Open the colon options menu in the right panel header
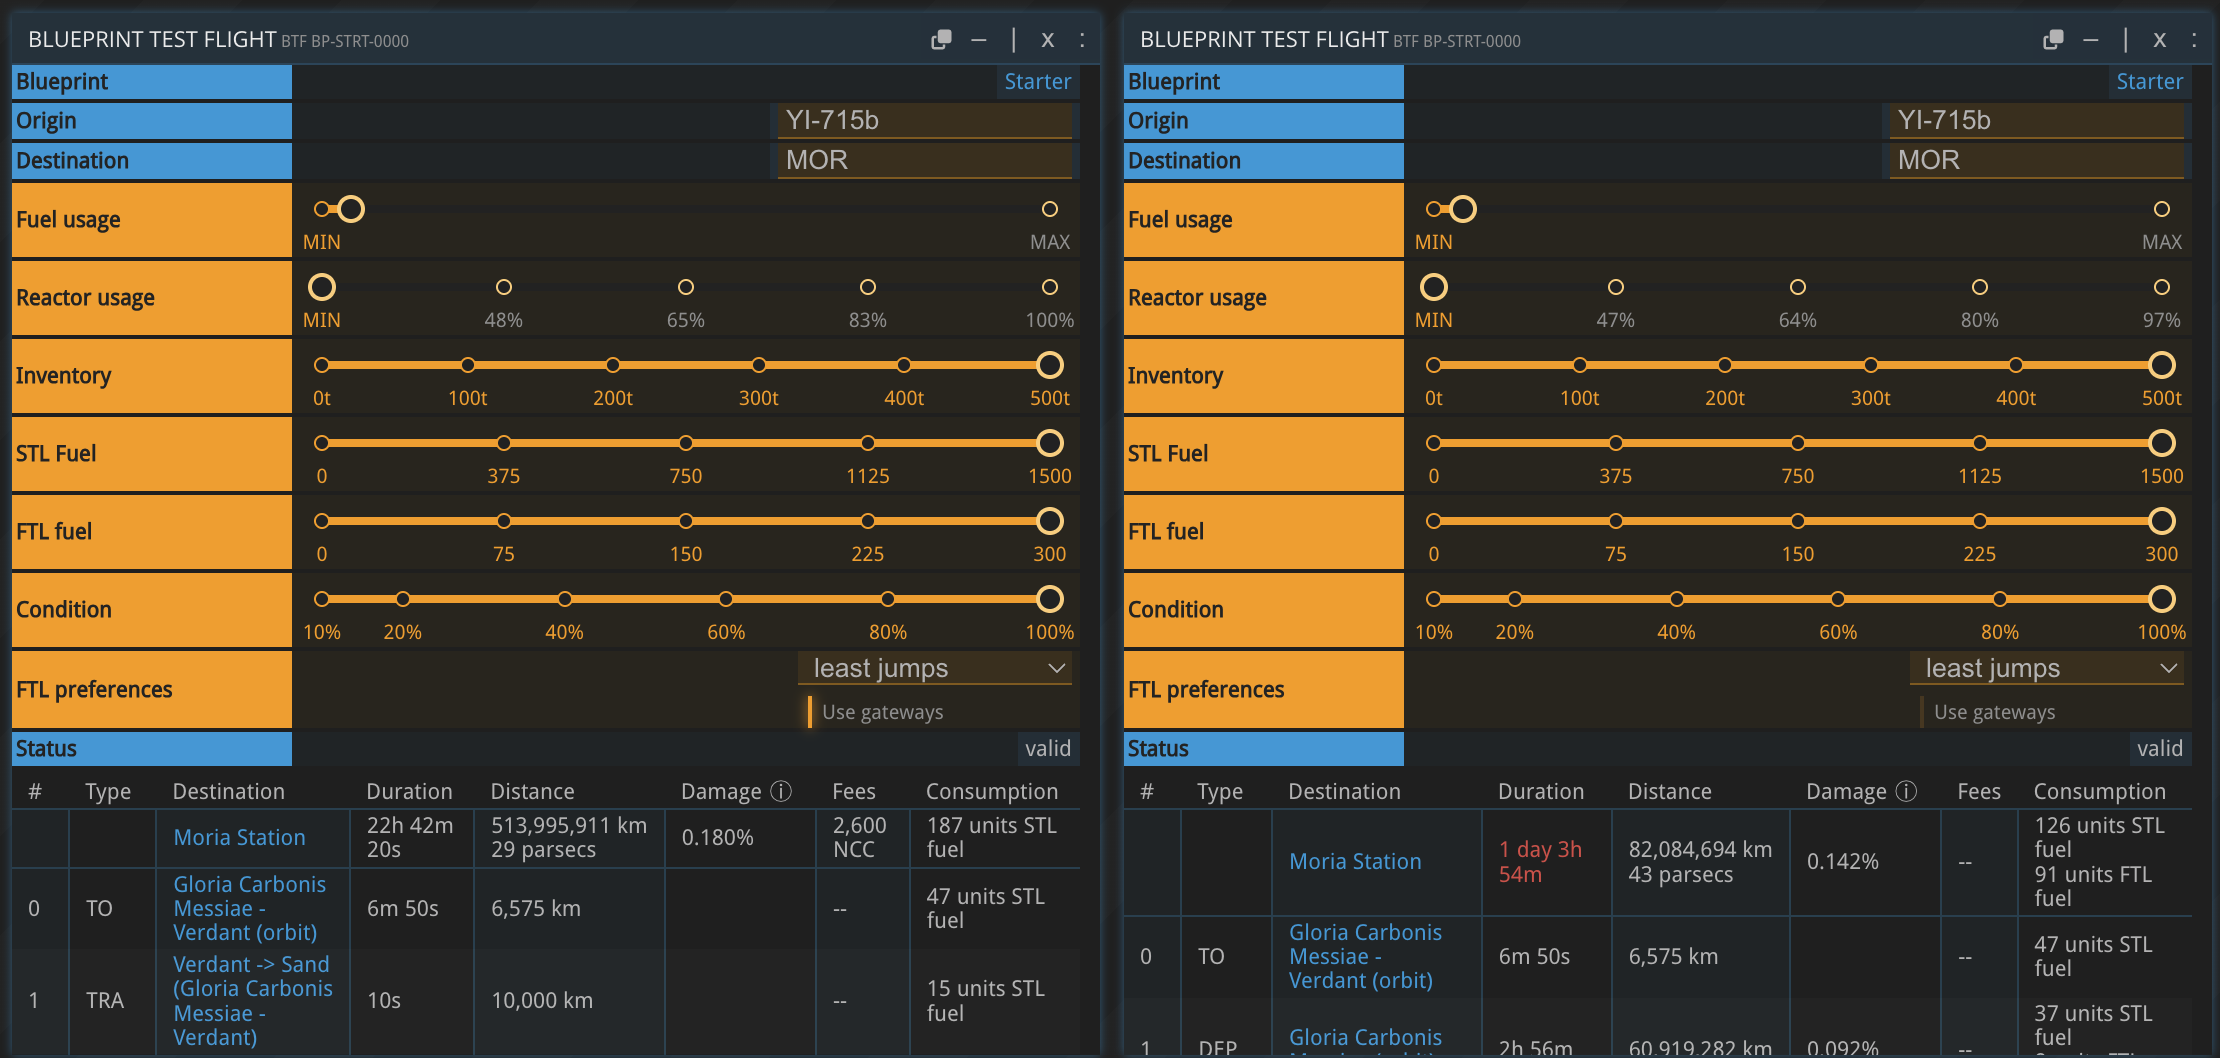 point(2194,40)
